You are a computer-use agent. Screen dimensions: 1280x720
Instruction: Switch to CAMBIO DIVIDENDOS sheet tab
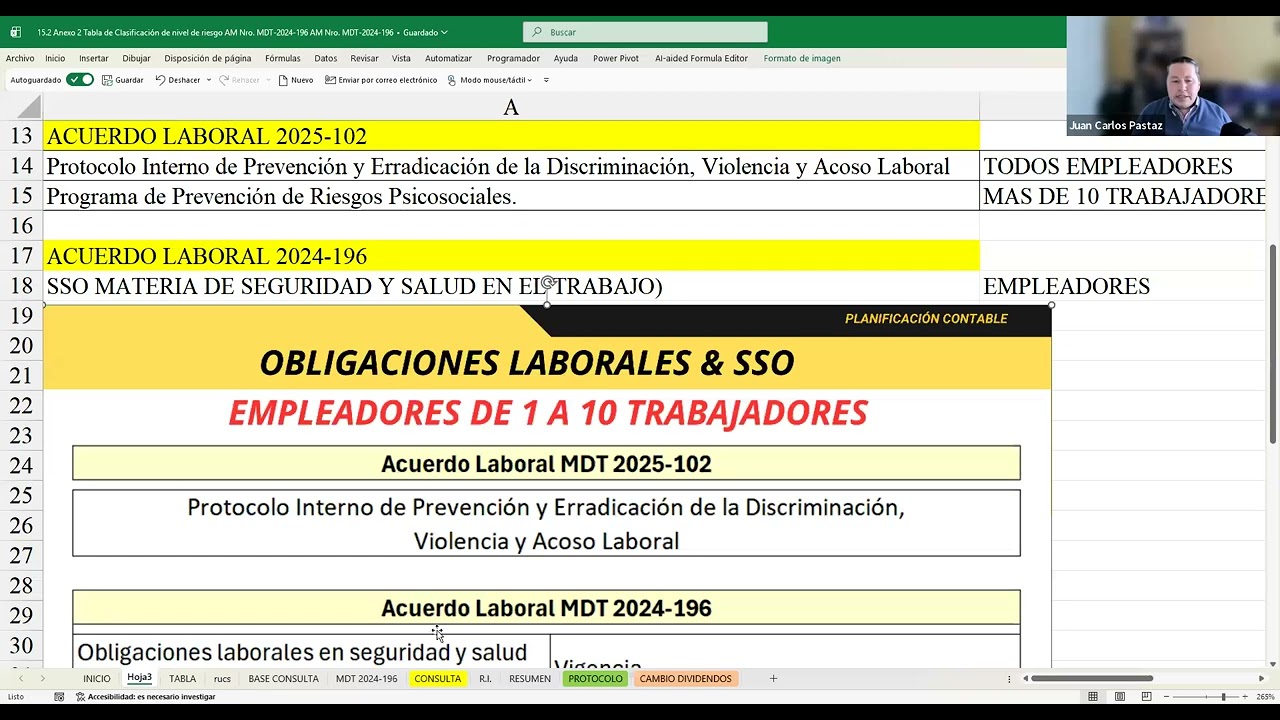[686, 679]
